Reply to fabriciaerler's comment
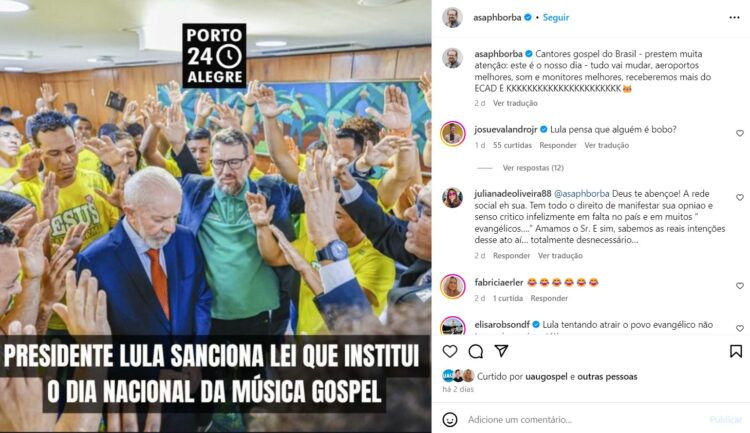Image resolution: width=750 pixels, height=433 pixels. [549, 298]
